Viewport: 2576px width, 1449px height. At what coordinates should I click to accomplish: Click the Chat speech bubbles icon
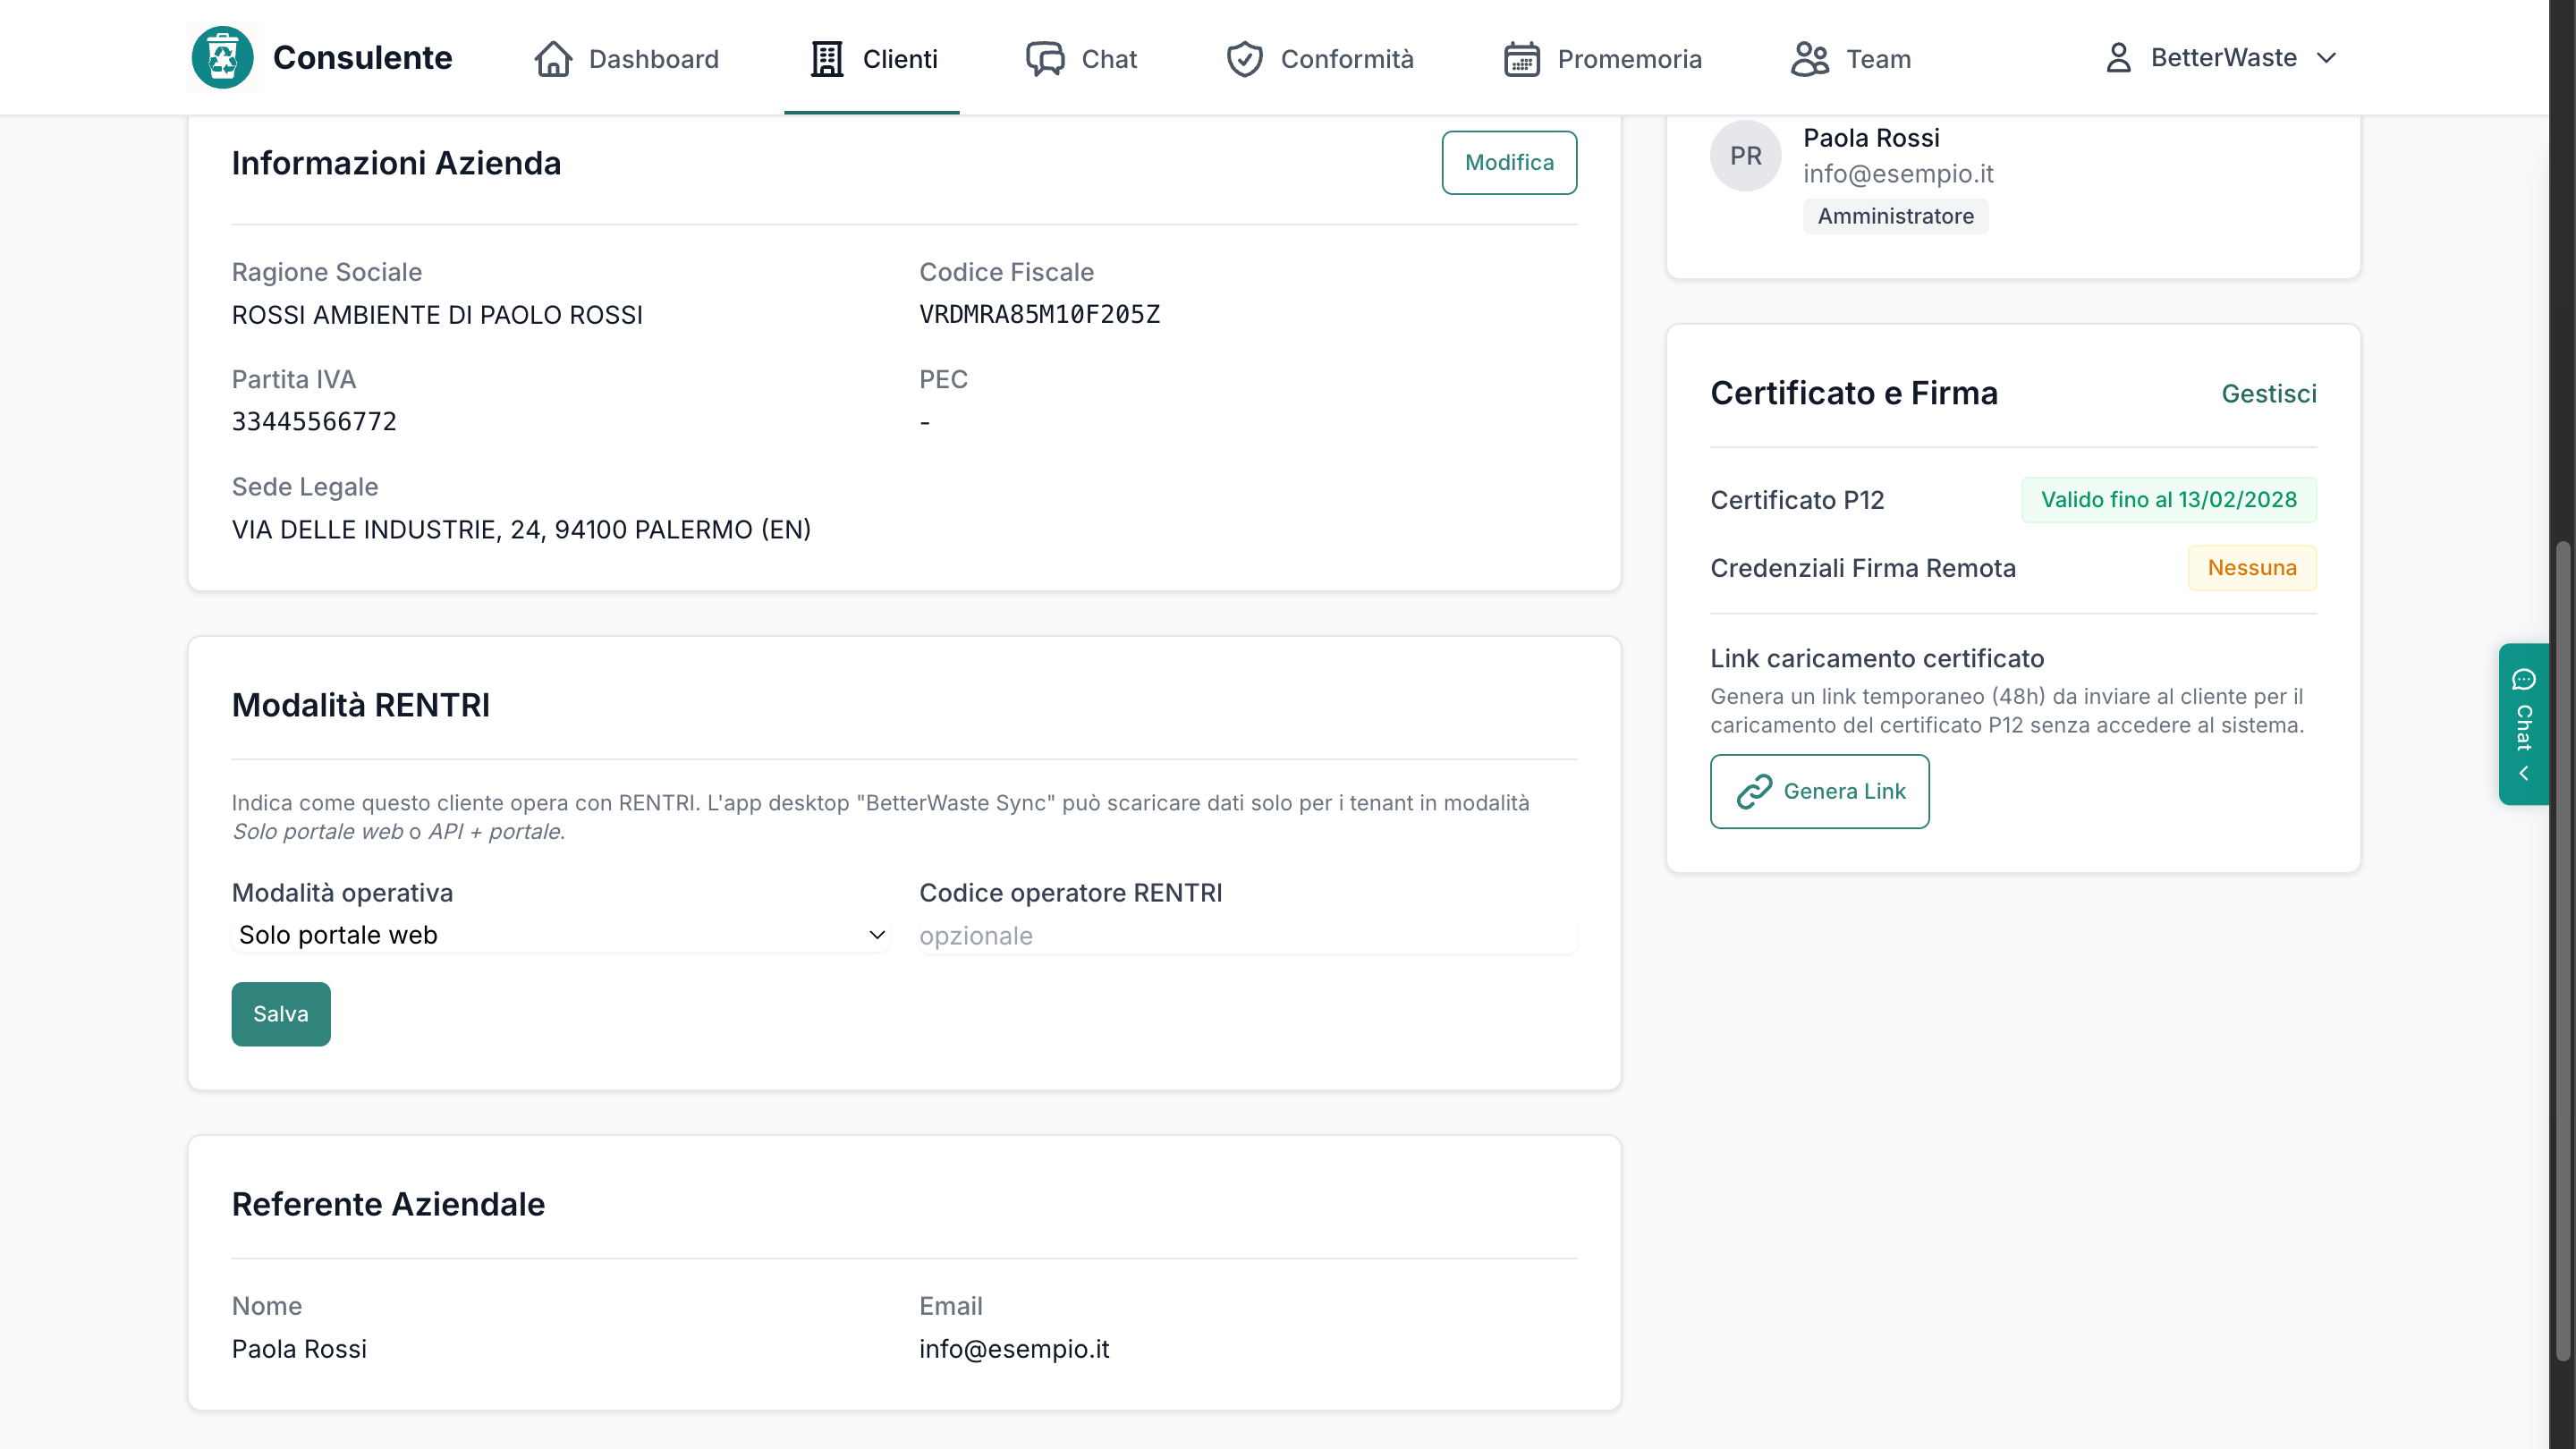click(x=1045, y=59)
